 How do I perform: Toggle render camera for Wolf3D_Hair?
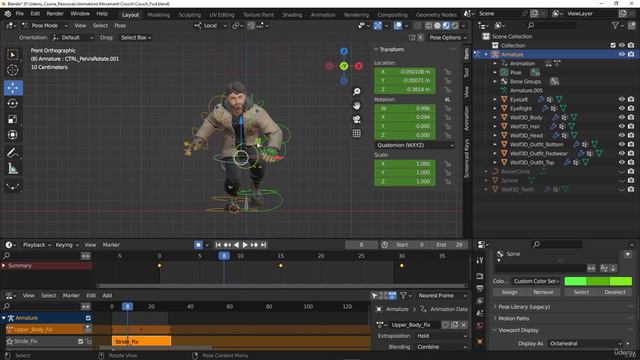coord(631,126)
